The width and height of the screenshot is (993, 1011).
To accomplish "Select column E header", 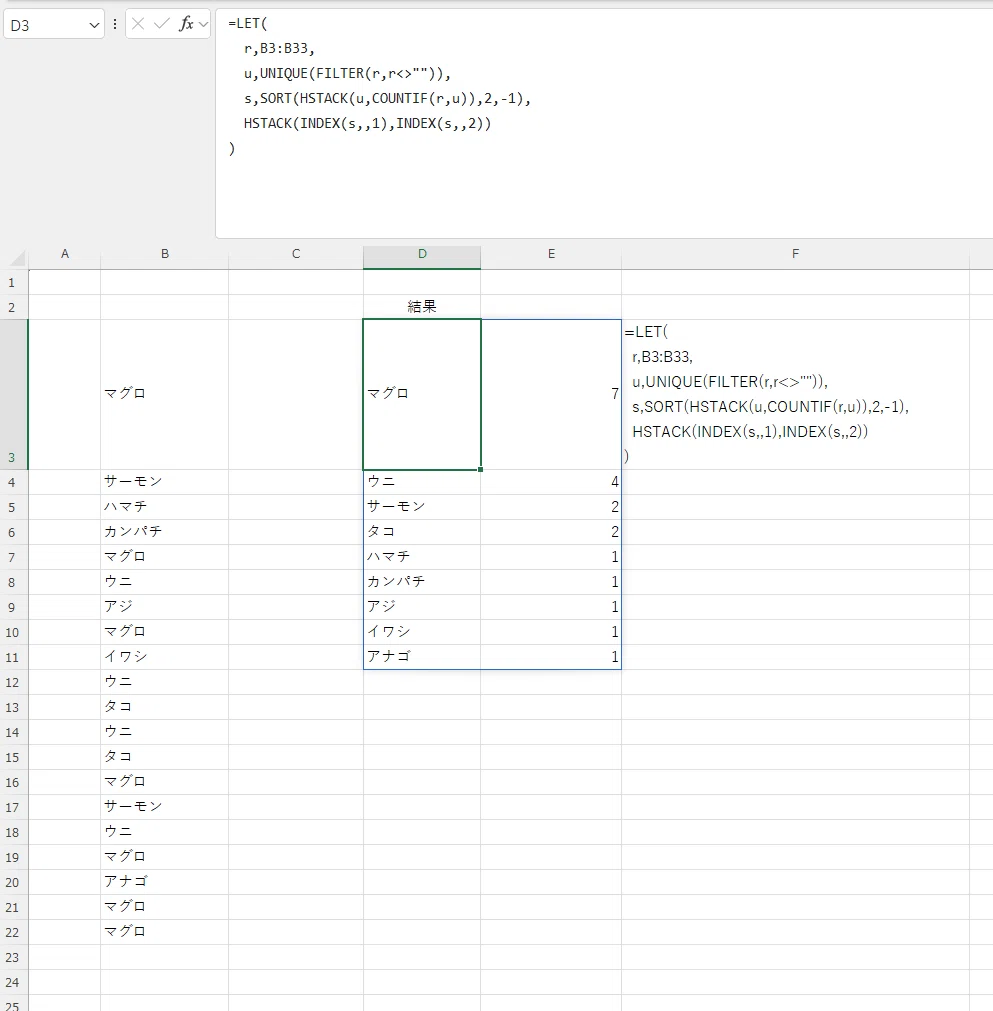I will click(x=551, y=254).
